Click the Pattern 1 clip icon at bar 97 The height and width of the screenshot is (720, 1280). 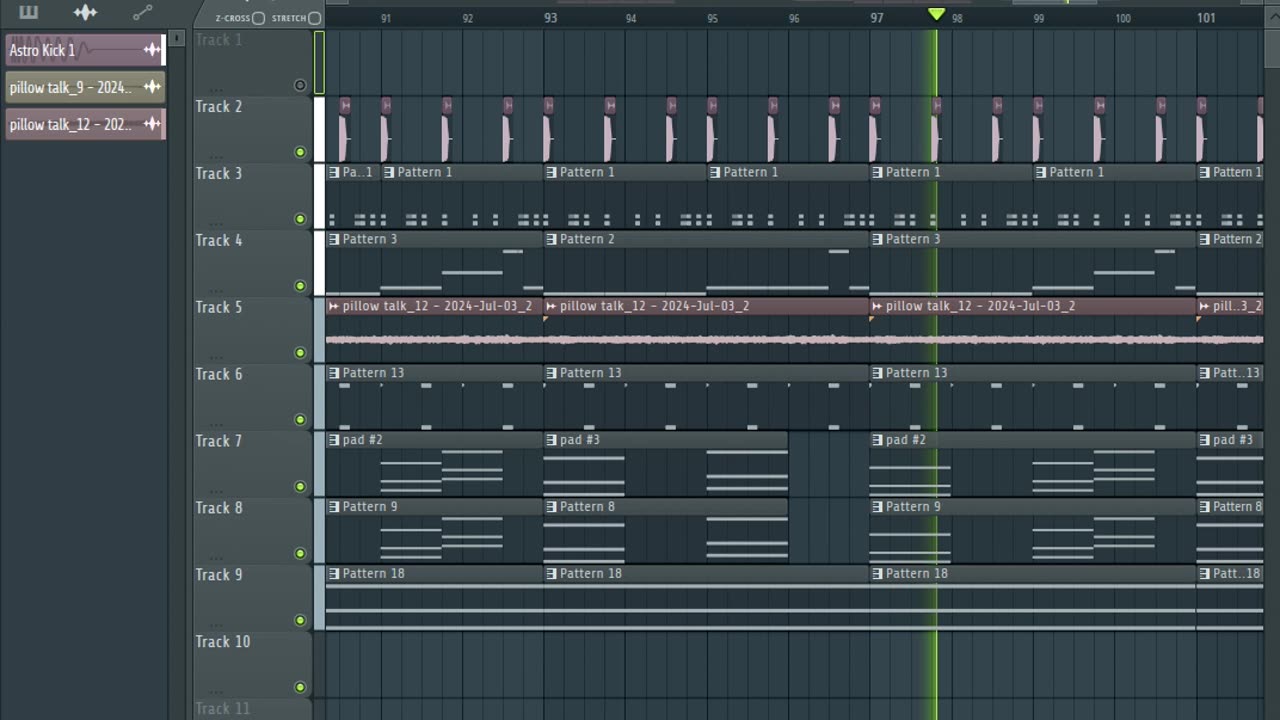(877, 172)
